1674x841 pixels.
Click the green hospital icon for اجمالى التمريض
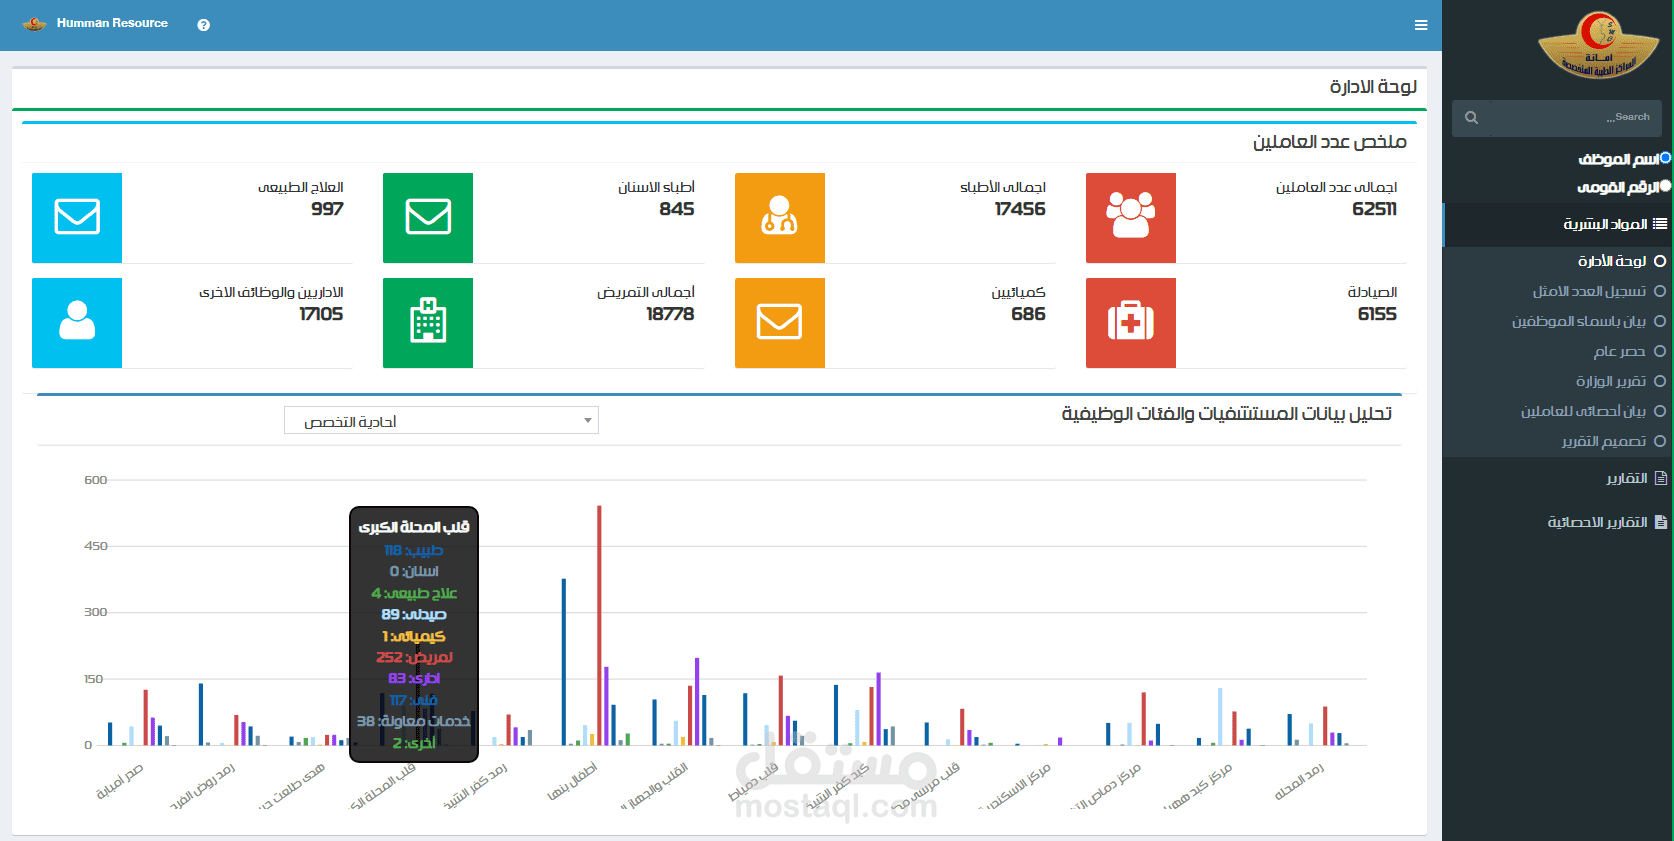tap(428, 323)
